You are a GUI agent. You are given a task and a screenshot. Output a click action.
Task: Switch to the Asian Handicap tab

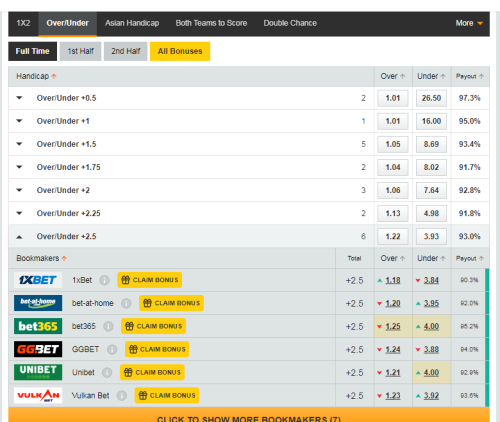coord(132,23)
